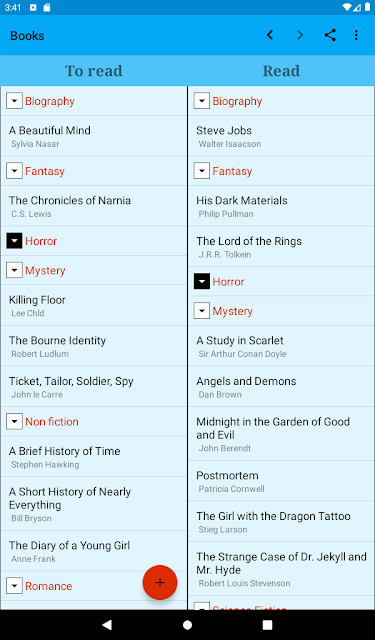
Task: Tap the Android home circle button
Action: 187,624
